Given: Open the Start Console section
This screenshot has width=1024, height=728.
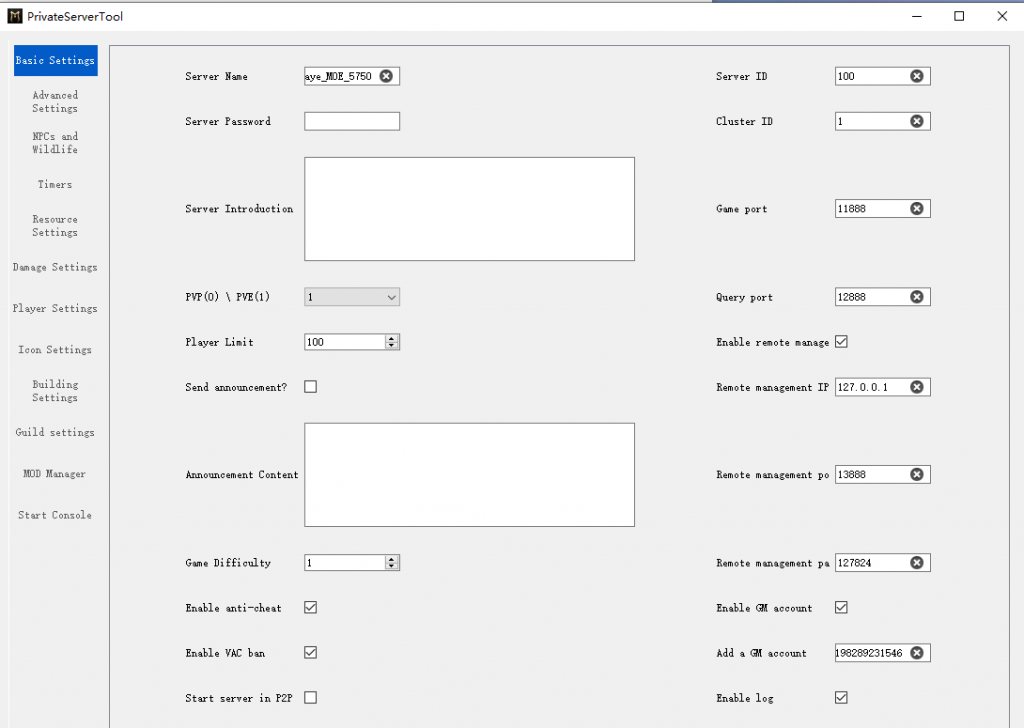Looking at the screenshot, I should pos(55,515).
